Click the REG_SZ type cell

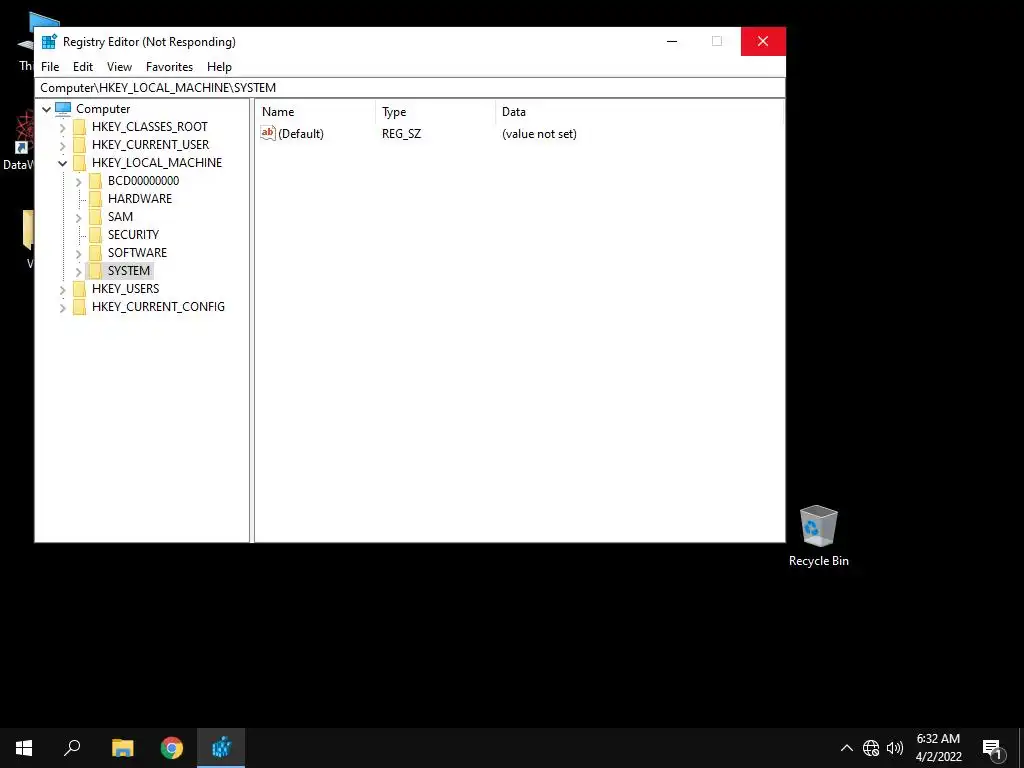pos(402,134)
